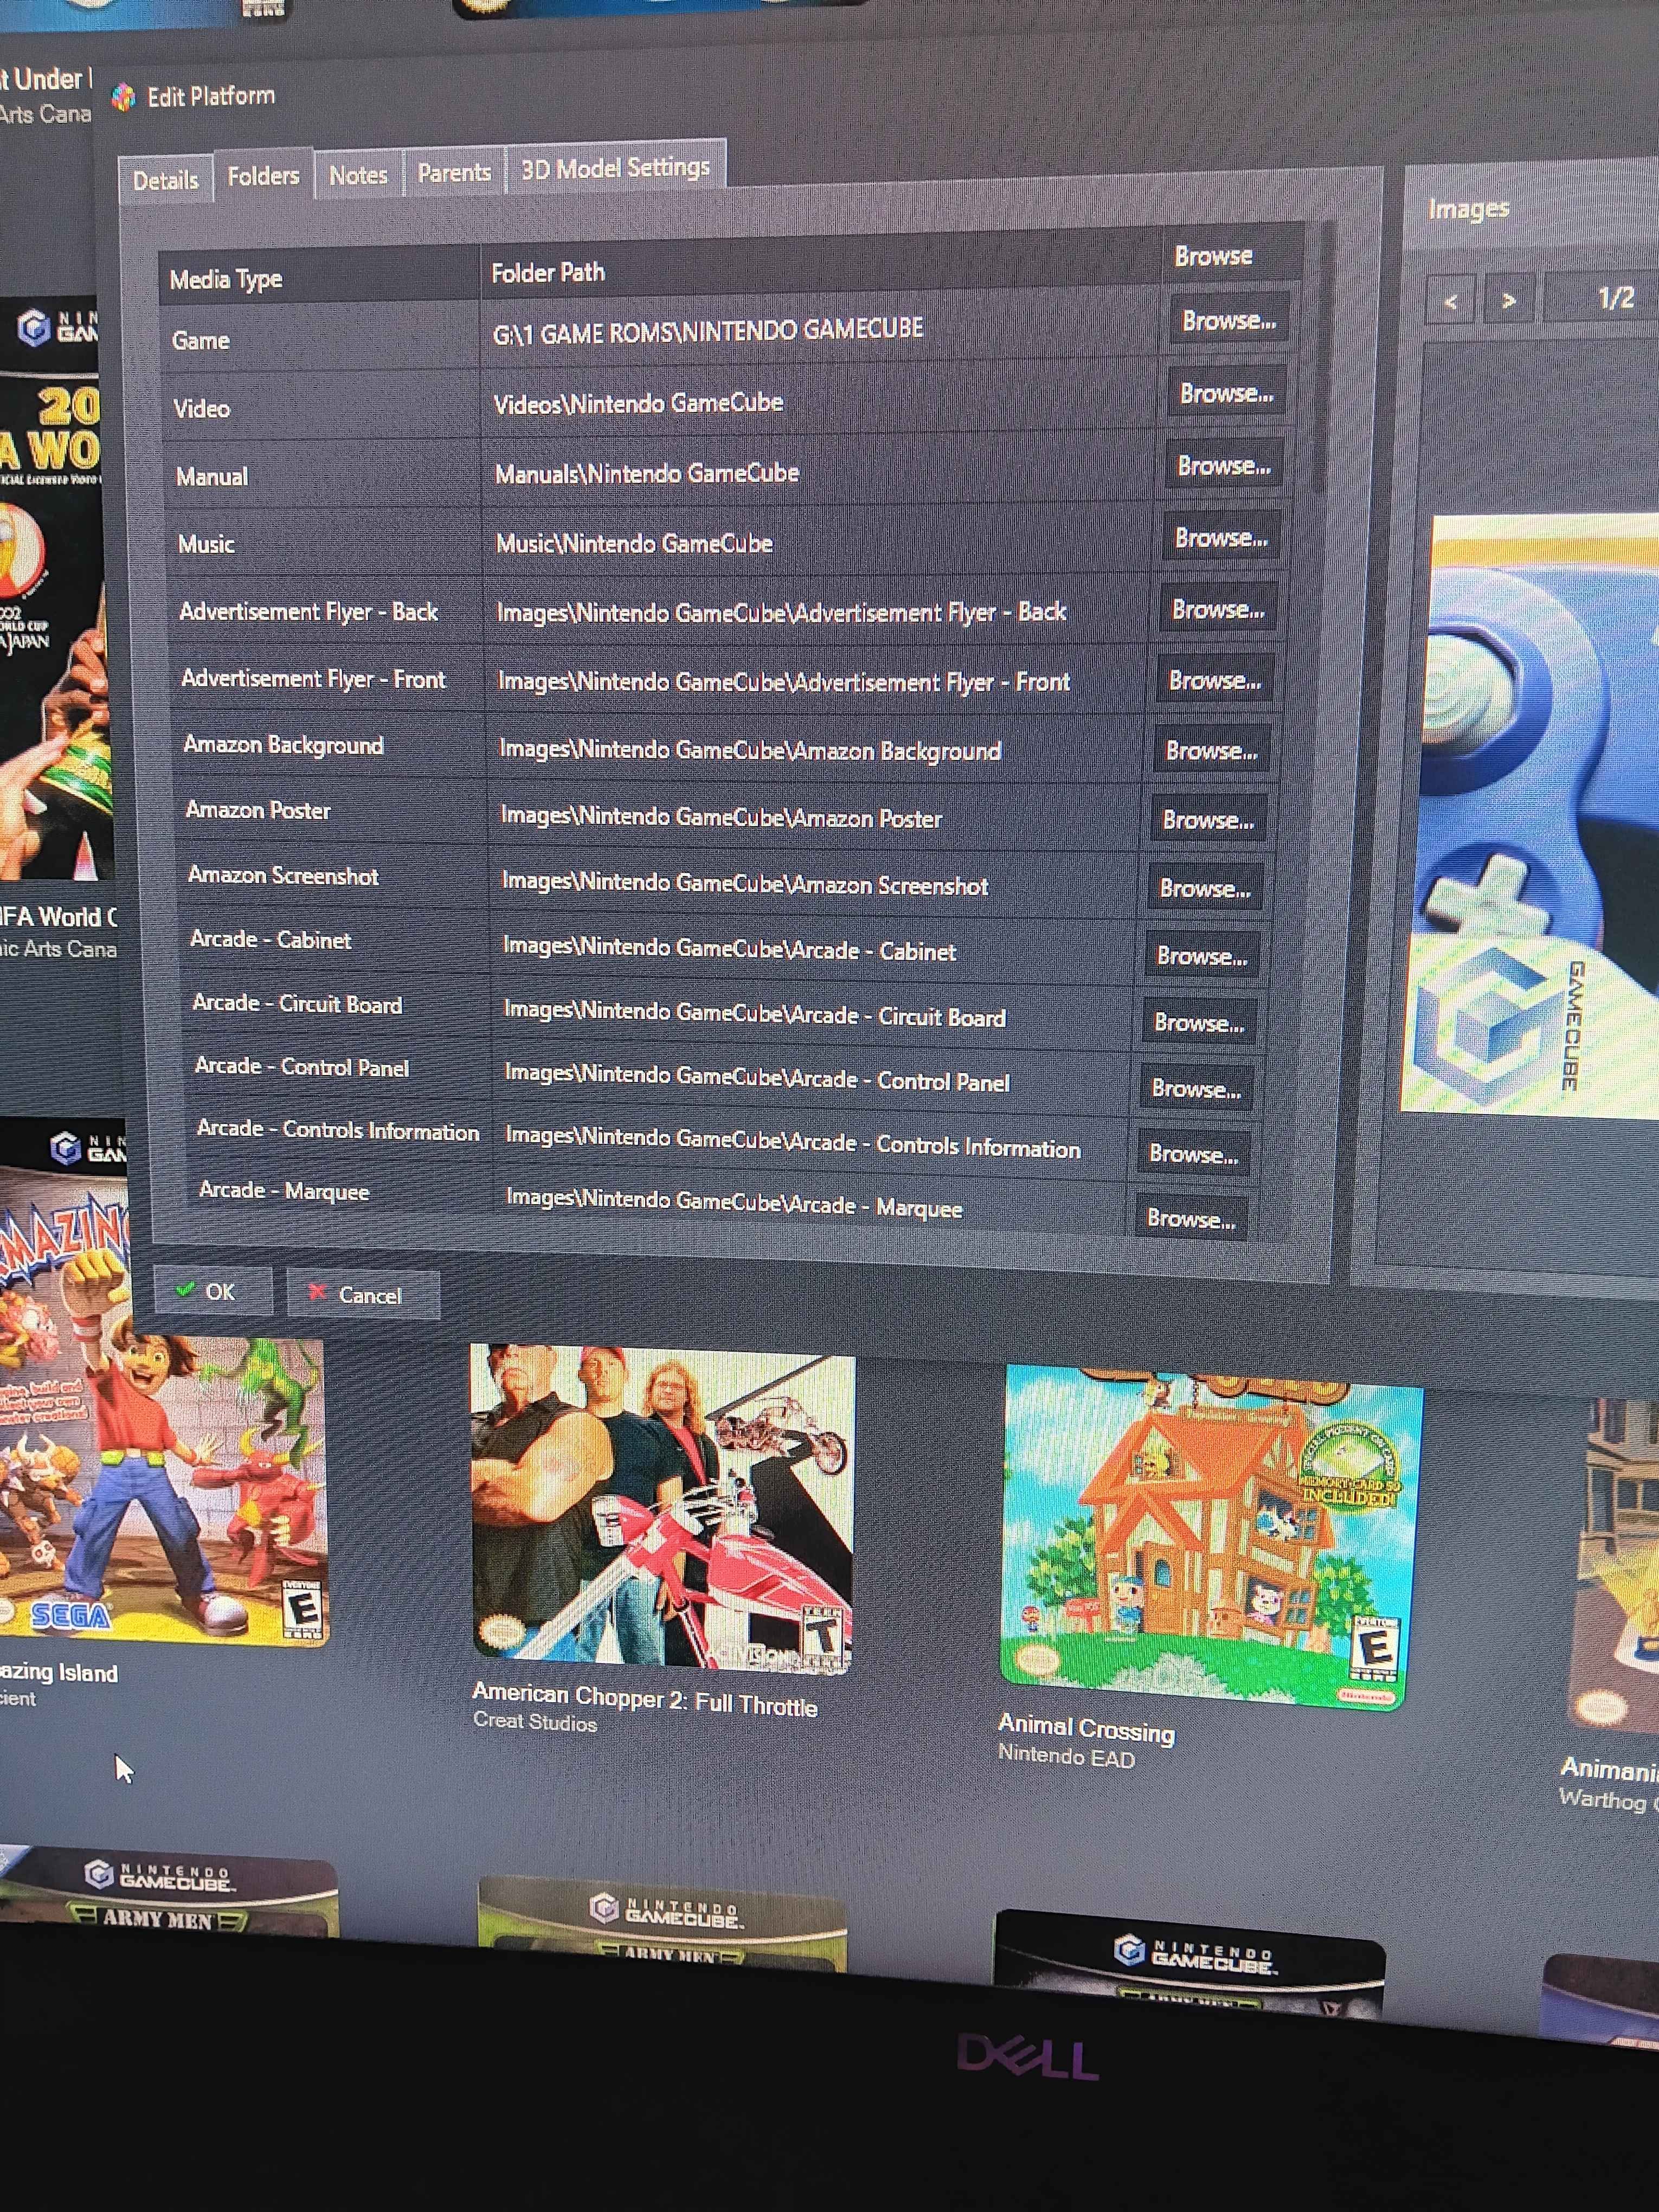Browse for the Amazon Background folder

(x=1211, y=750)
